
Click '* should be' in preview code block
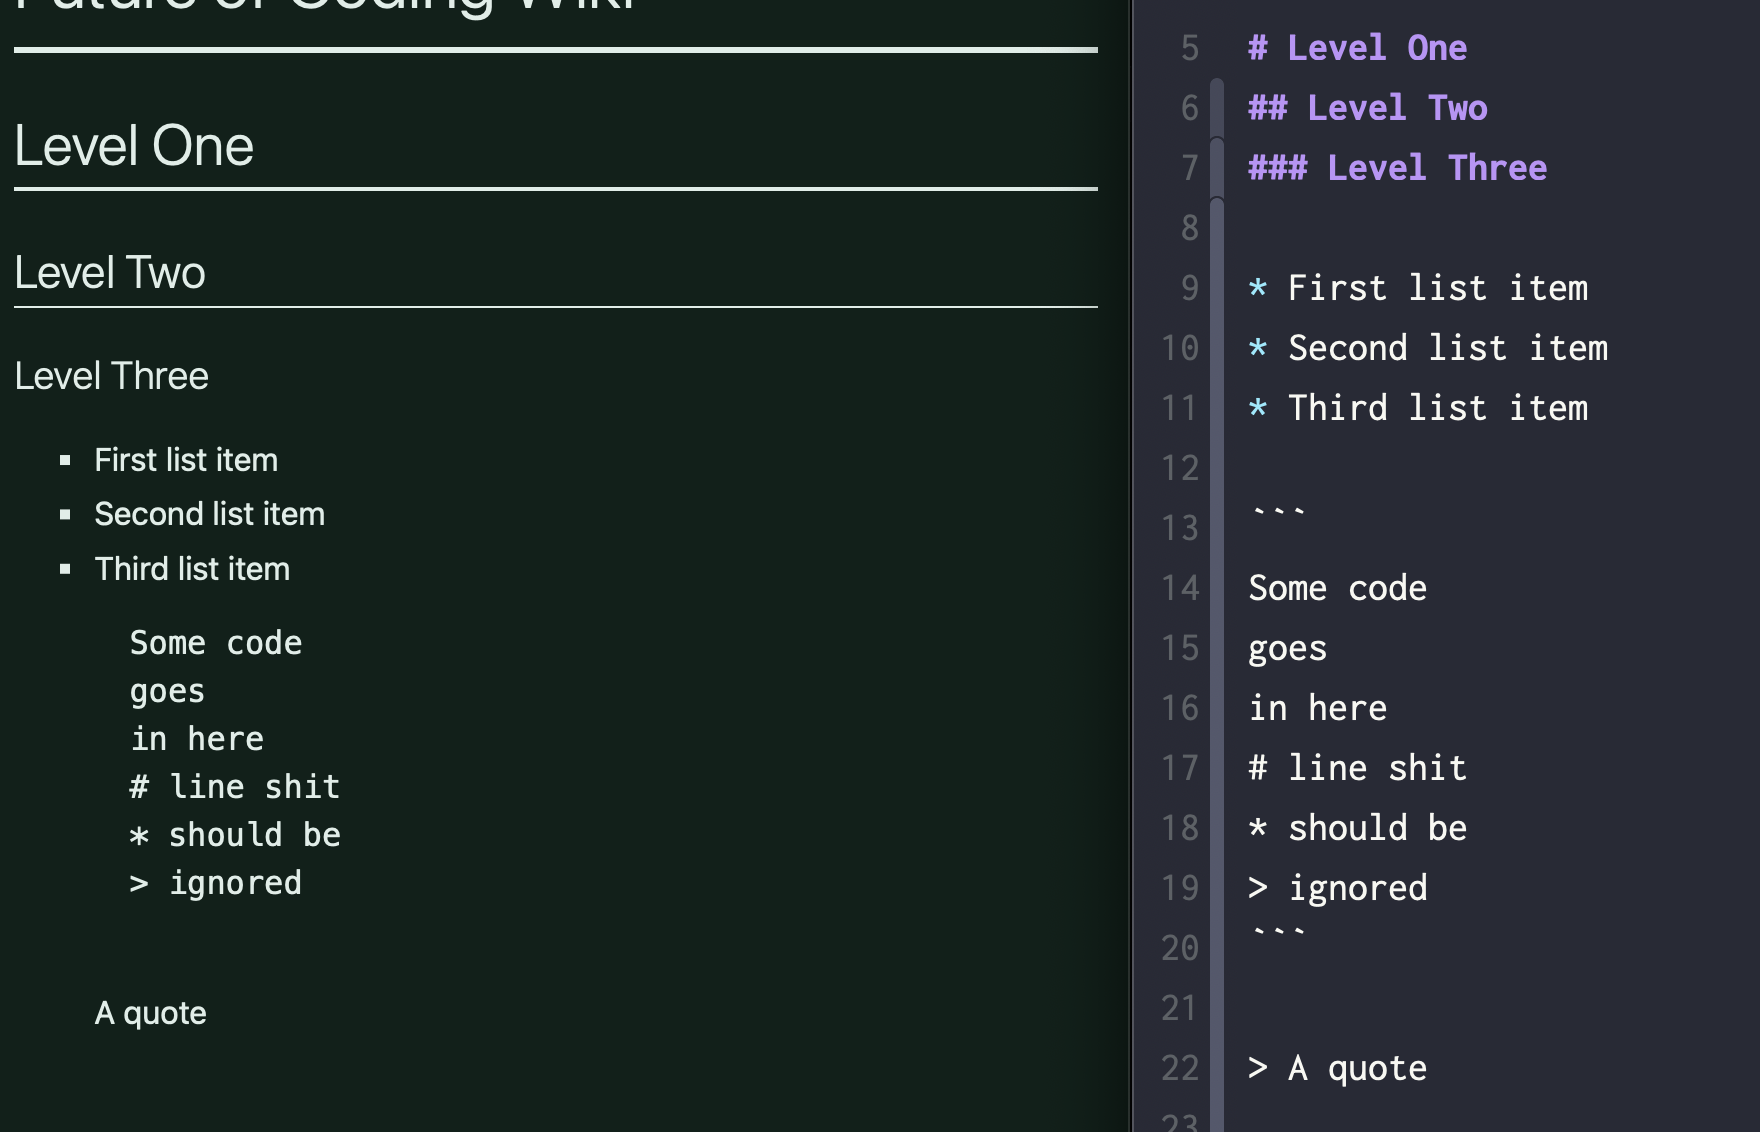(x=235, y=835)
